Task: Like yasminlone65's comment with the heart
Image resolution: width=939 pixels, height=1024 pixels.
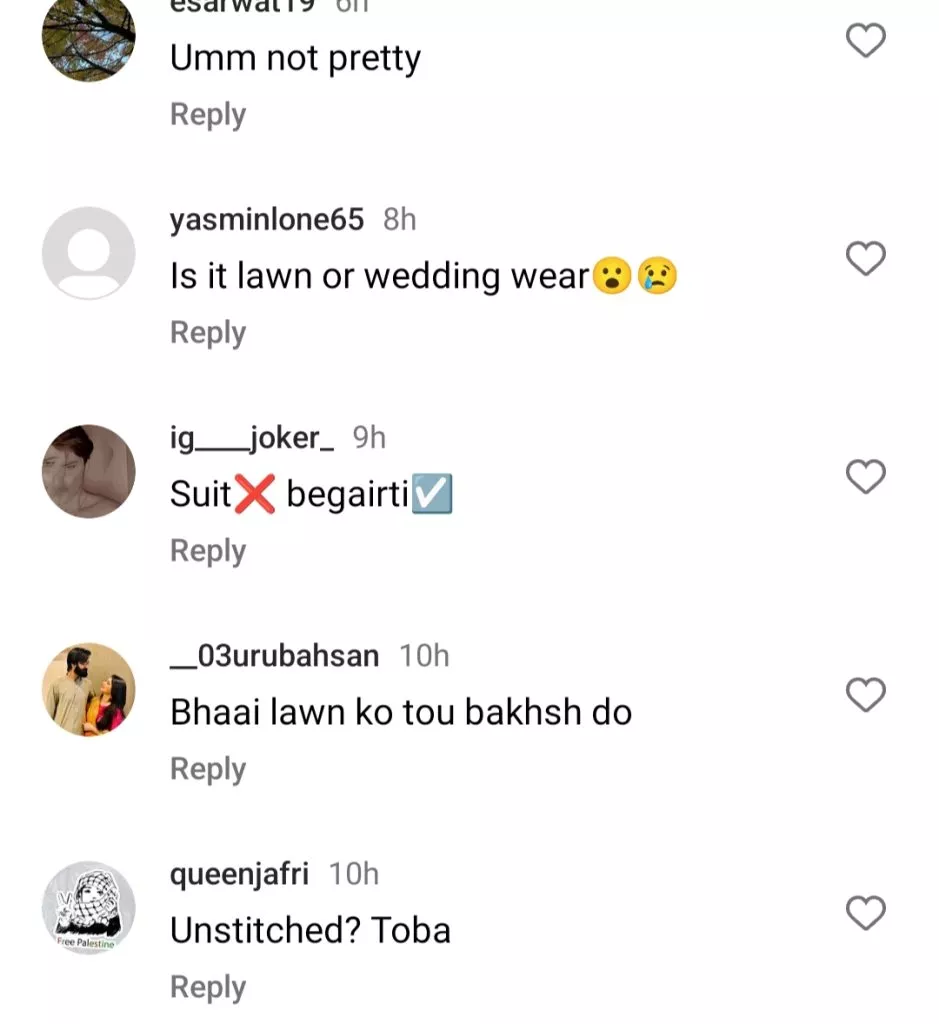Action: [x=866, y=259]
